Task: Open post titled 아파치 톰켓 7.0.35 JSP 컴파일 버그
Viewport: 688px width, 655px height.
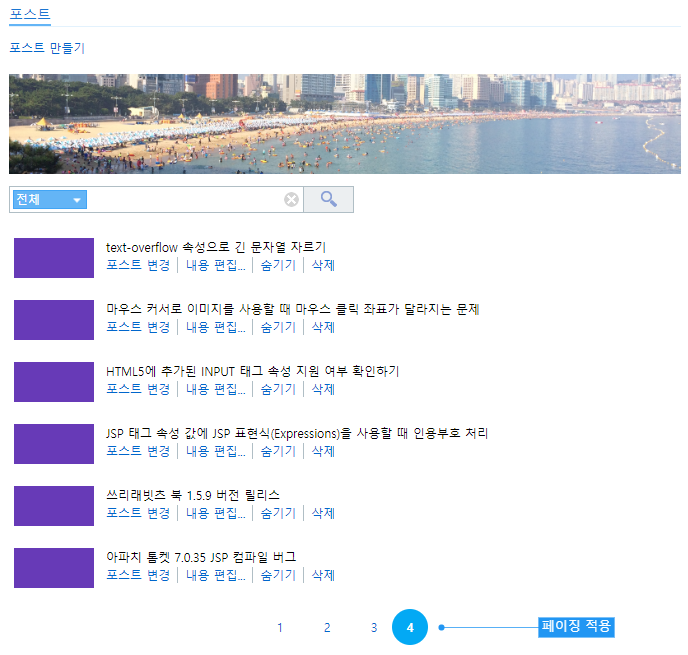Action: tap(201, 557)
